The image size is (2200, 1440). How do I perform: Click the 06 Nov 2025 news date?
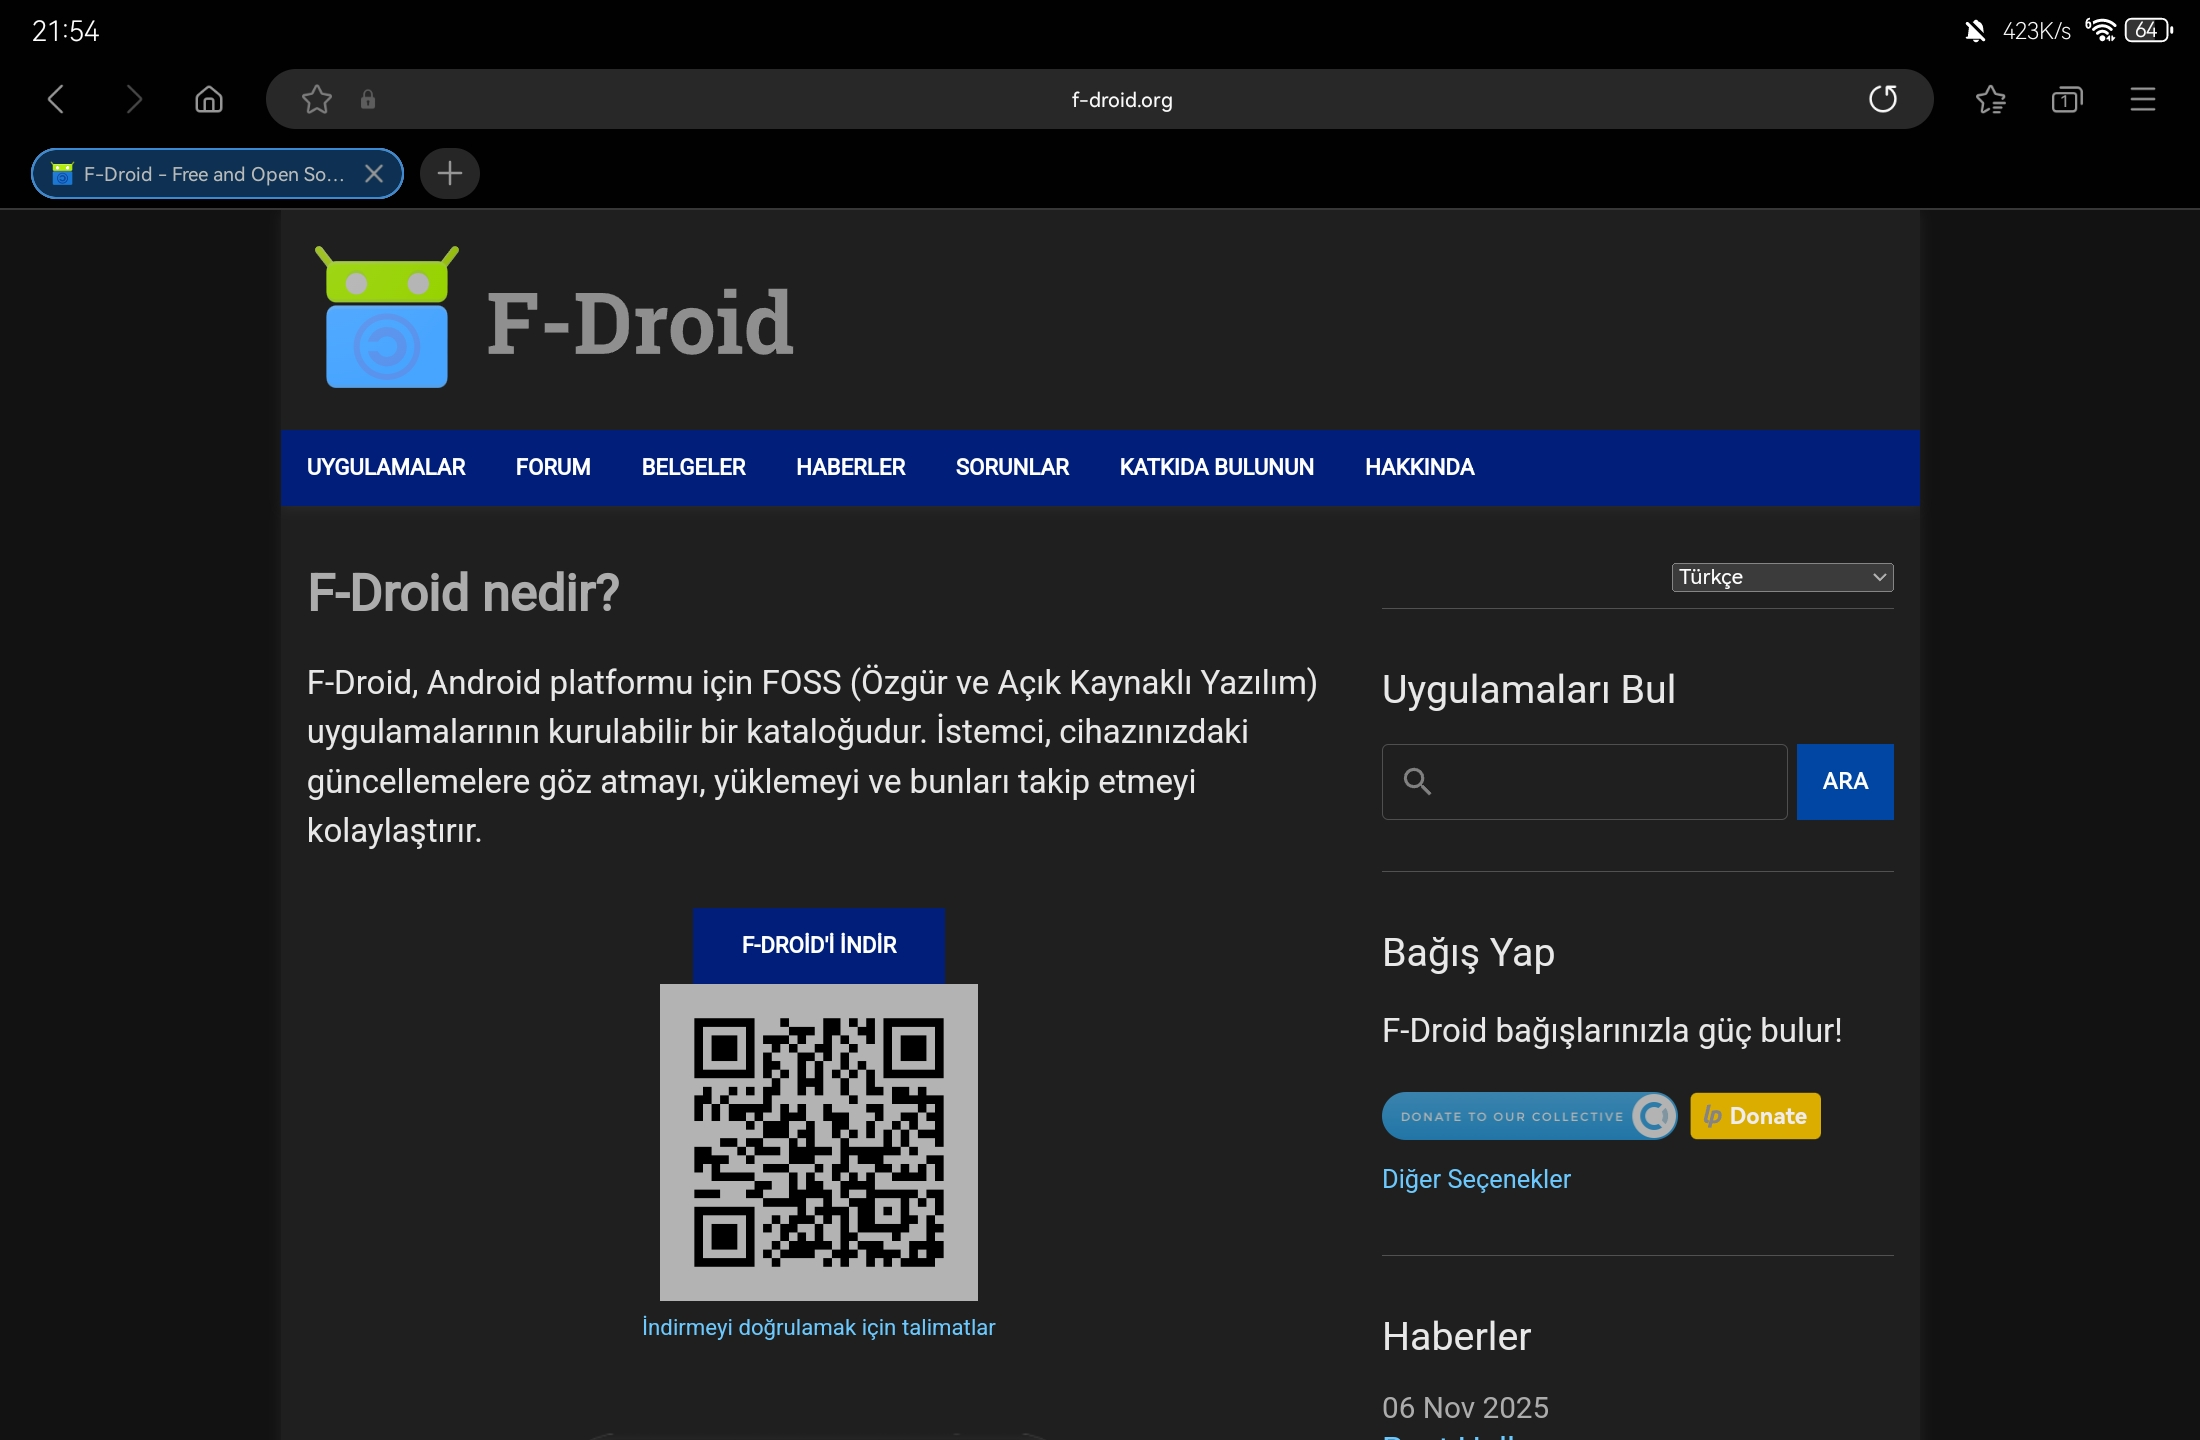coord(1465,1407)
